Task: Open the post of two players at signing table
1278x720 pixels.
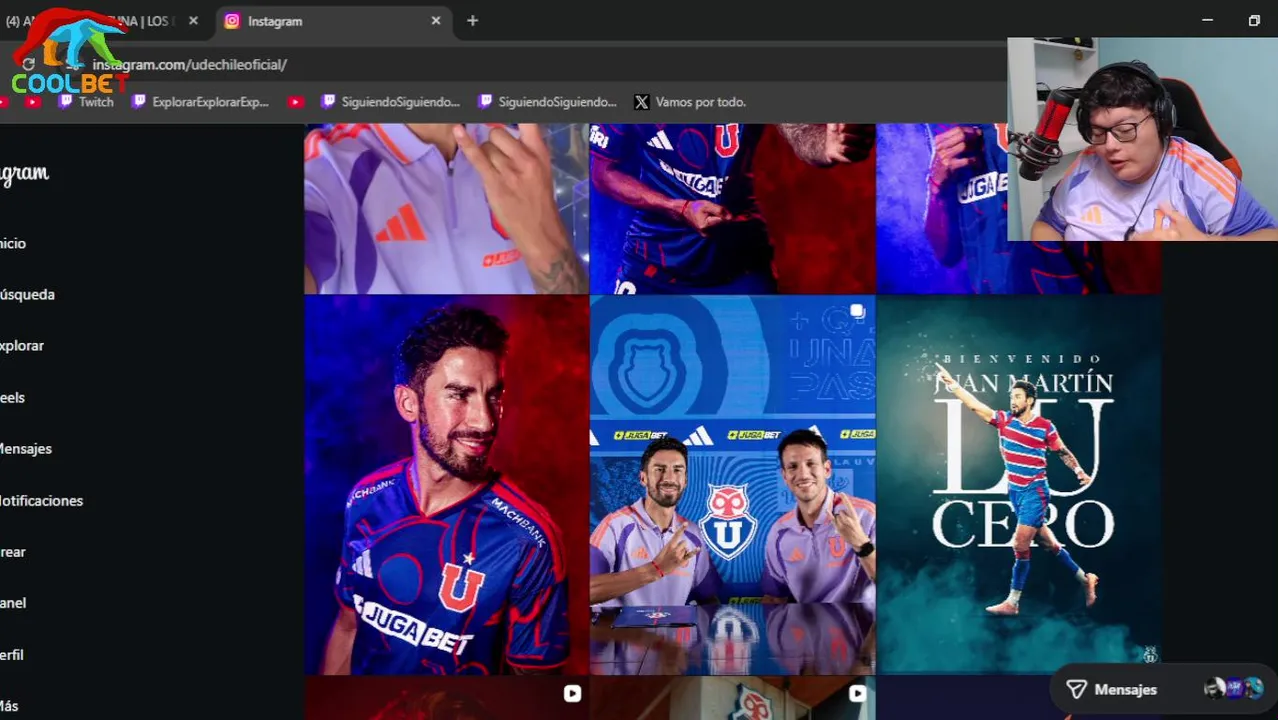Action: point(732,485)
